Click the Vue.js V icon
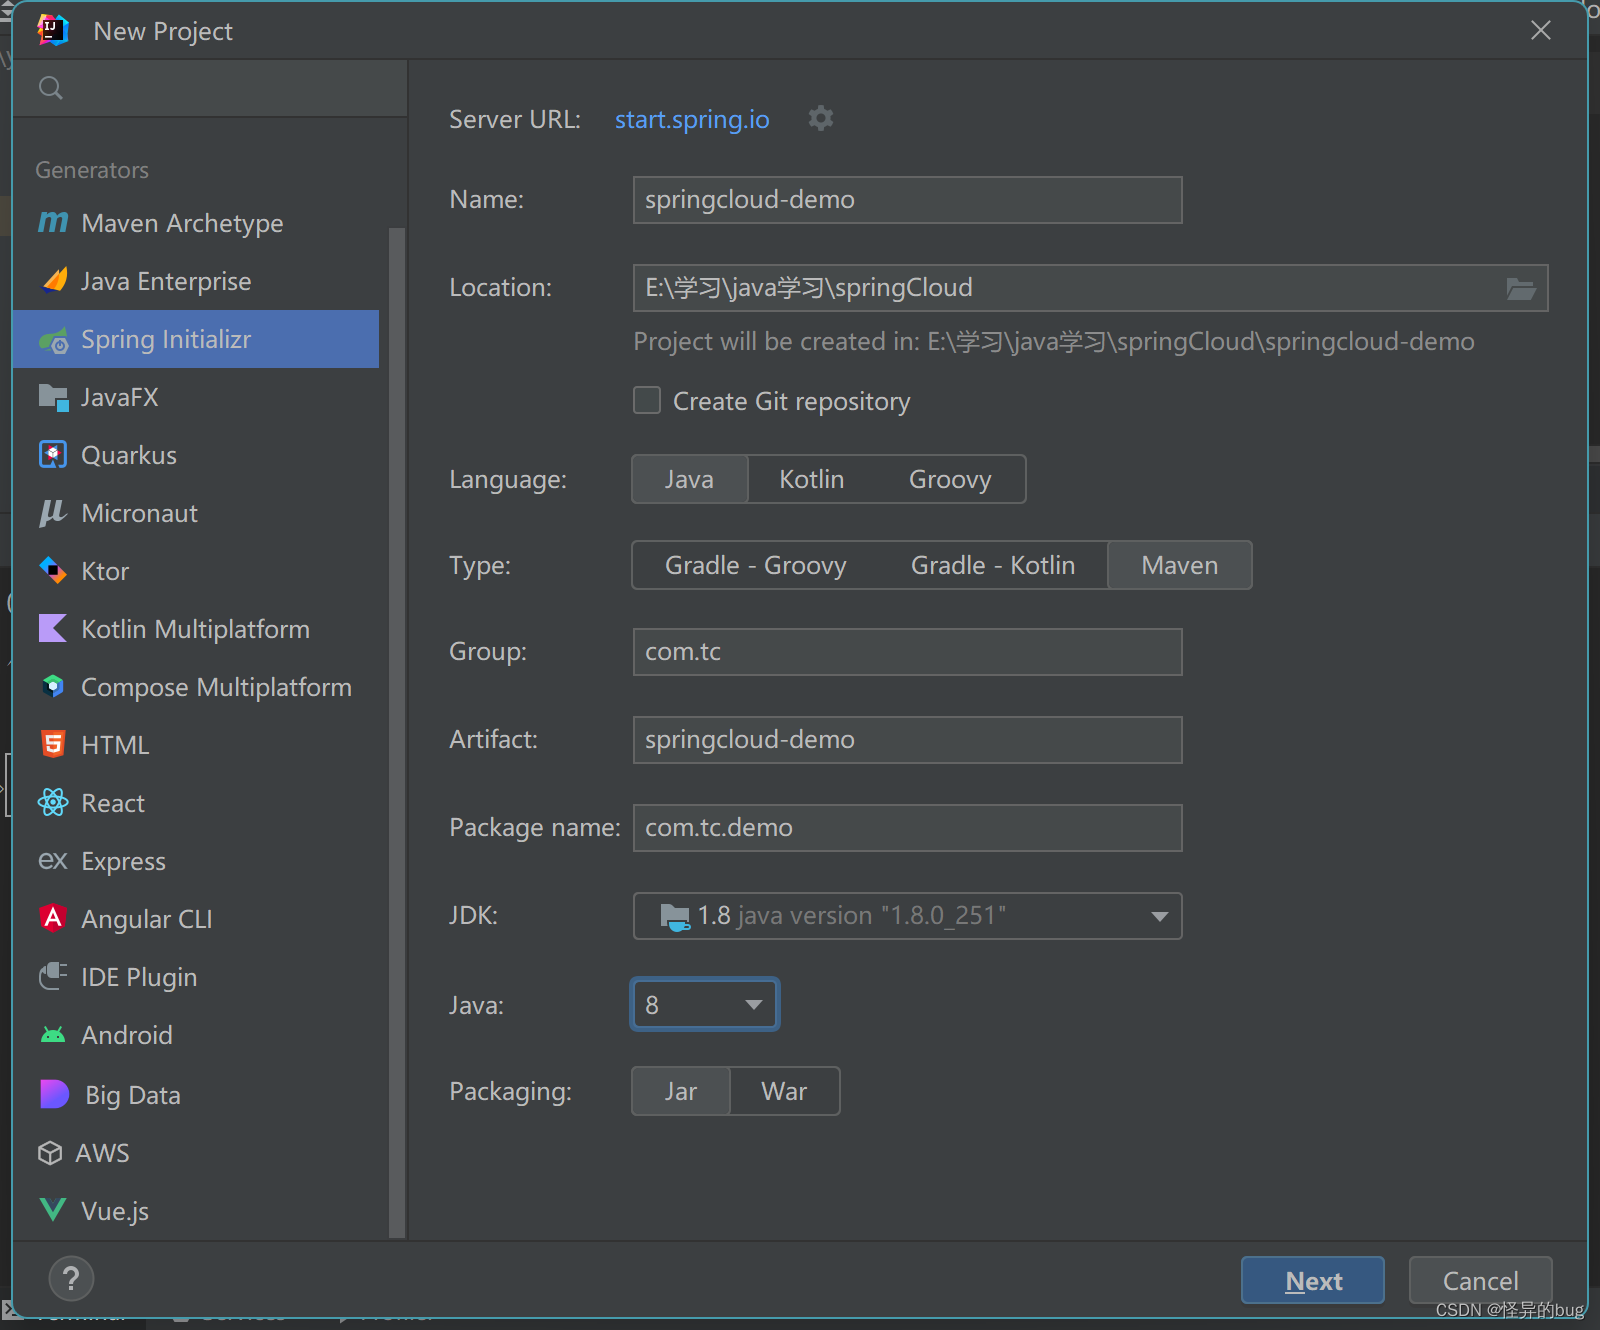1600x1330 pixels. 53,1210
